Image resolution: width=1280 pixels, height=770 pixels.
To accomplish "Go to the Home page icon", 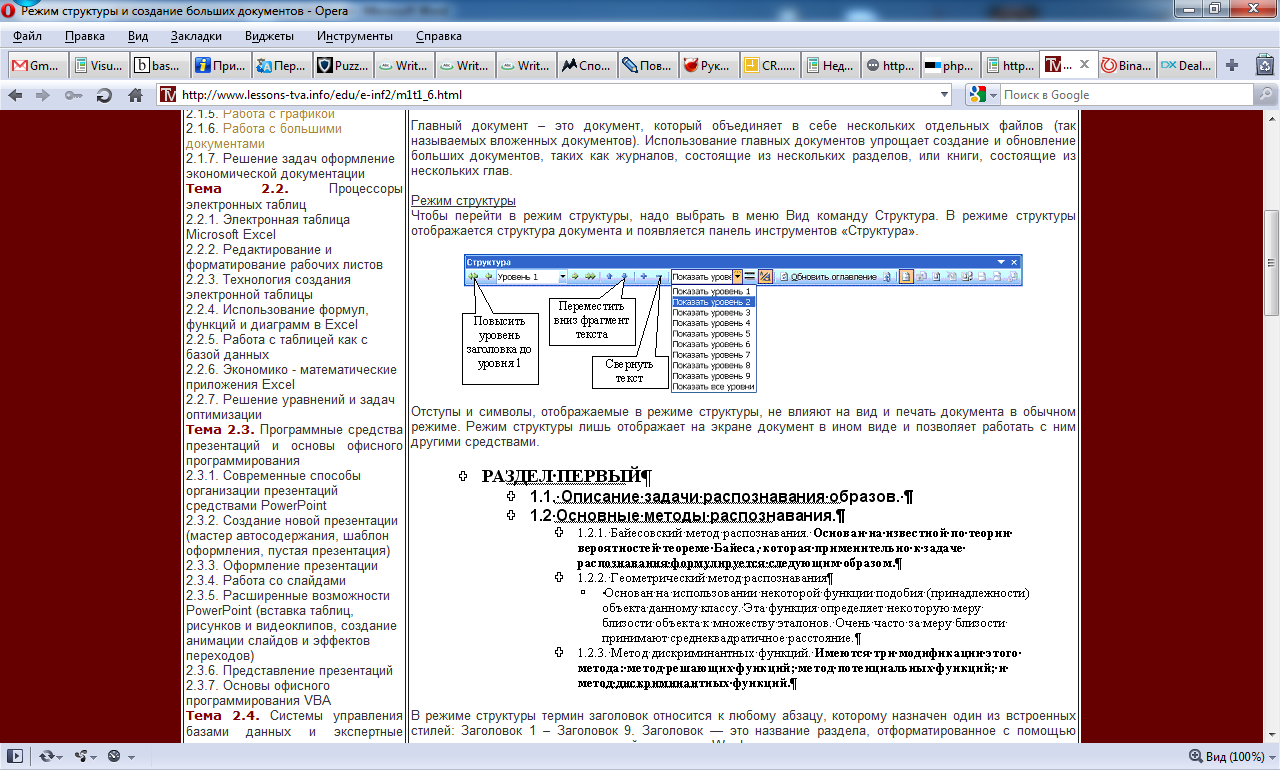I will coord(135,95).
